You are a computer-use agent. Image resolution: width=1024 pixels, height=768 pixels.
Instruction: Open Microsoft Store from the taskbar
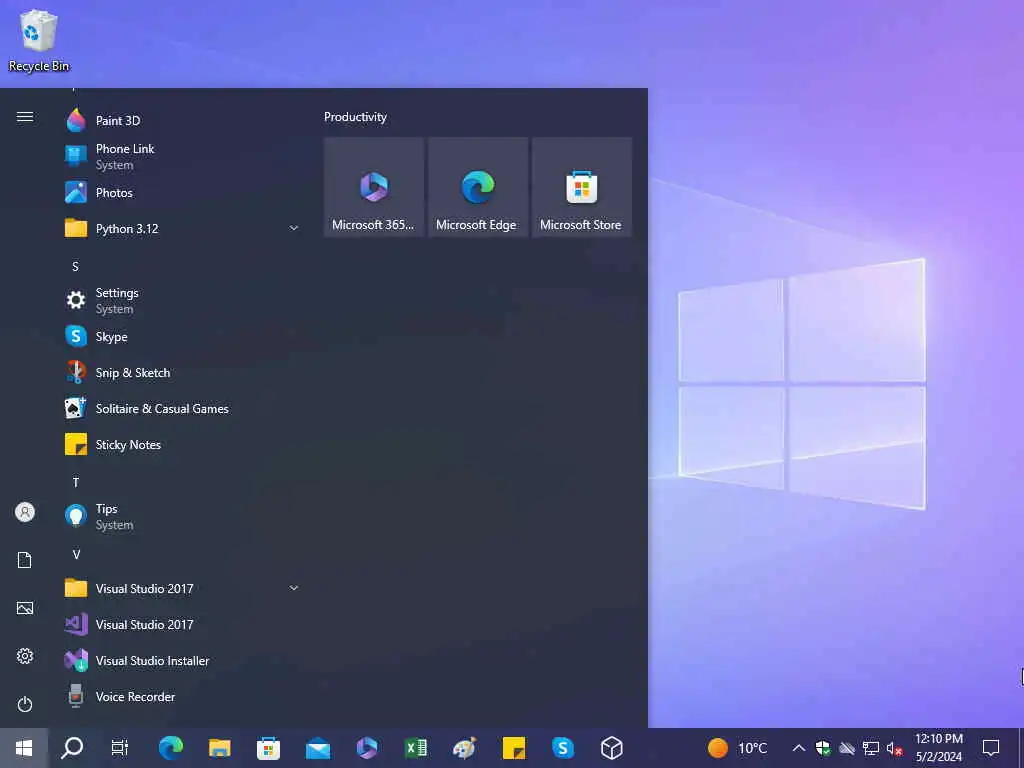pos(268,748)
